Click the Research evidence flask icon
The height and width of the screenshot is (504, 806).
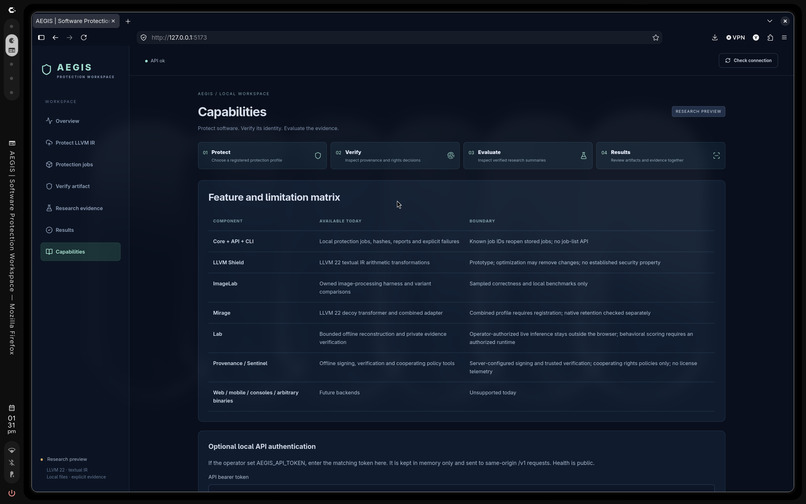pyautogui.click(x=49, y=208)
